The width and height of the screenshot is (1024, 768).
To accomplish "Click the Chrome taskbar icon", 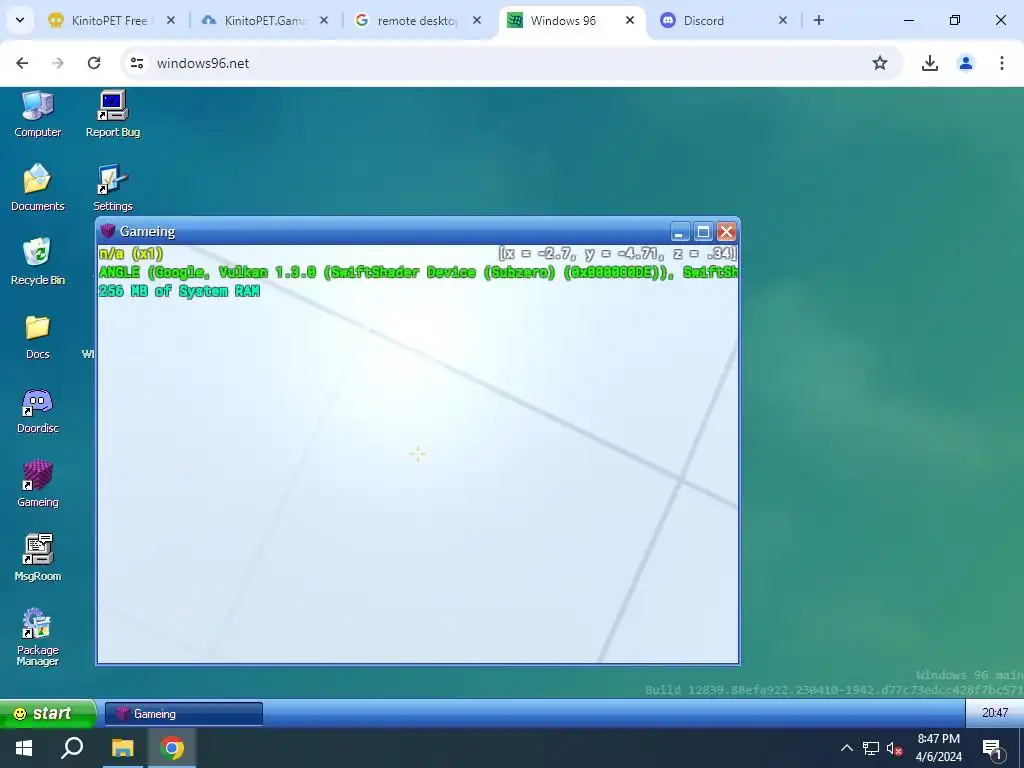I will 172,748.
